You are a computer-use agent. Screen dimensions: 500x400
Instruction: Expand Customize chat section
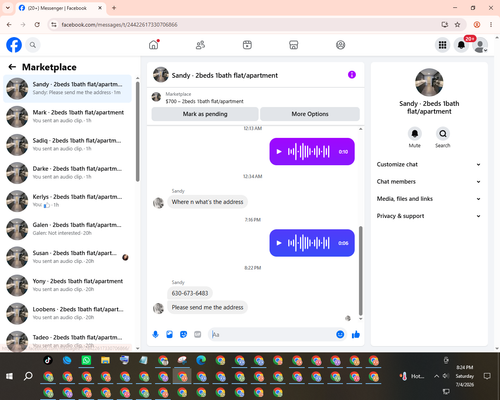coord(429,164)
